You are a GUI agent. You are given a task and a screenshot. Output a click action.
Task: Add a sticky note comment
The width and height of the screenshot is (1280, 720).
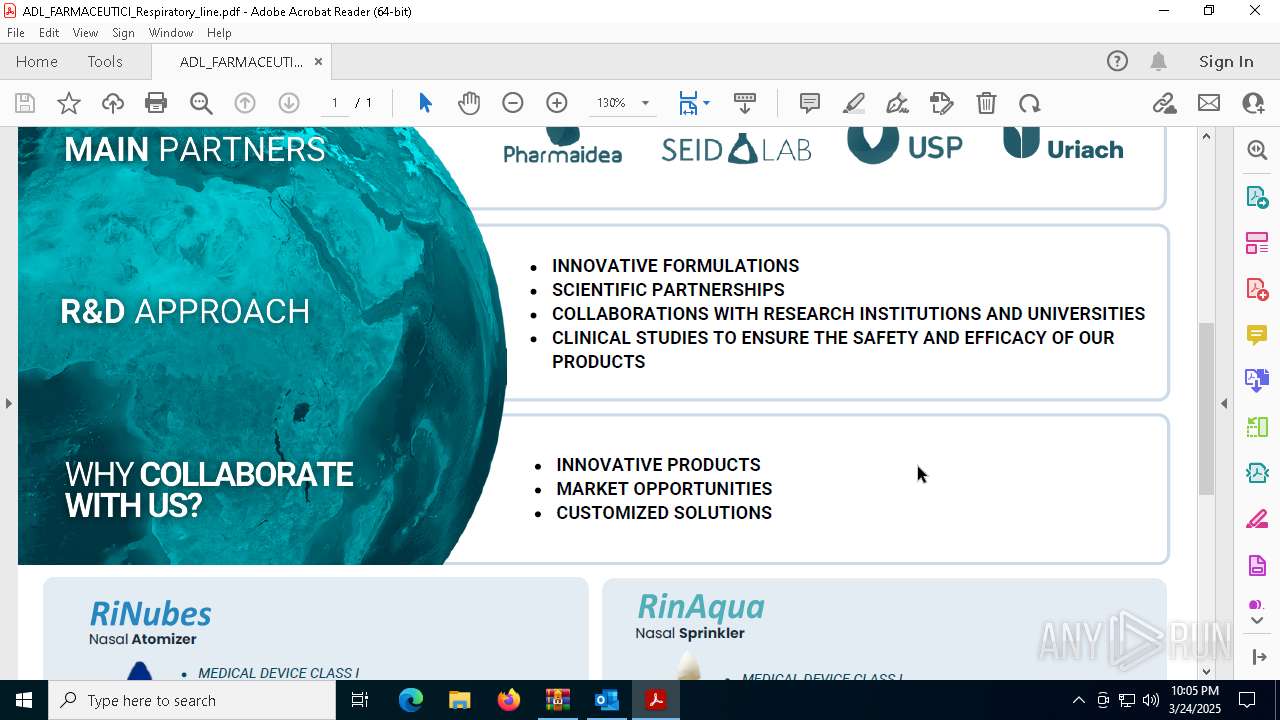point(810,103)
